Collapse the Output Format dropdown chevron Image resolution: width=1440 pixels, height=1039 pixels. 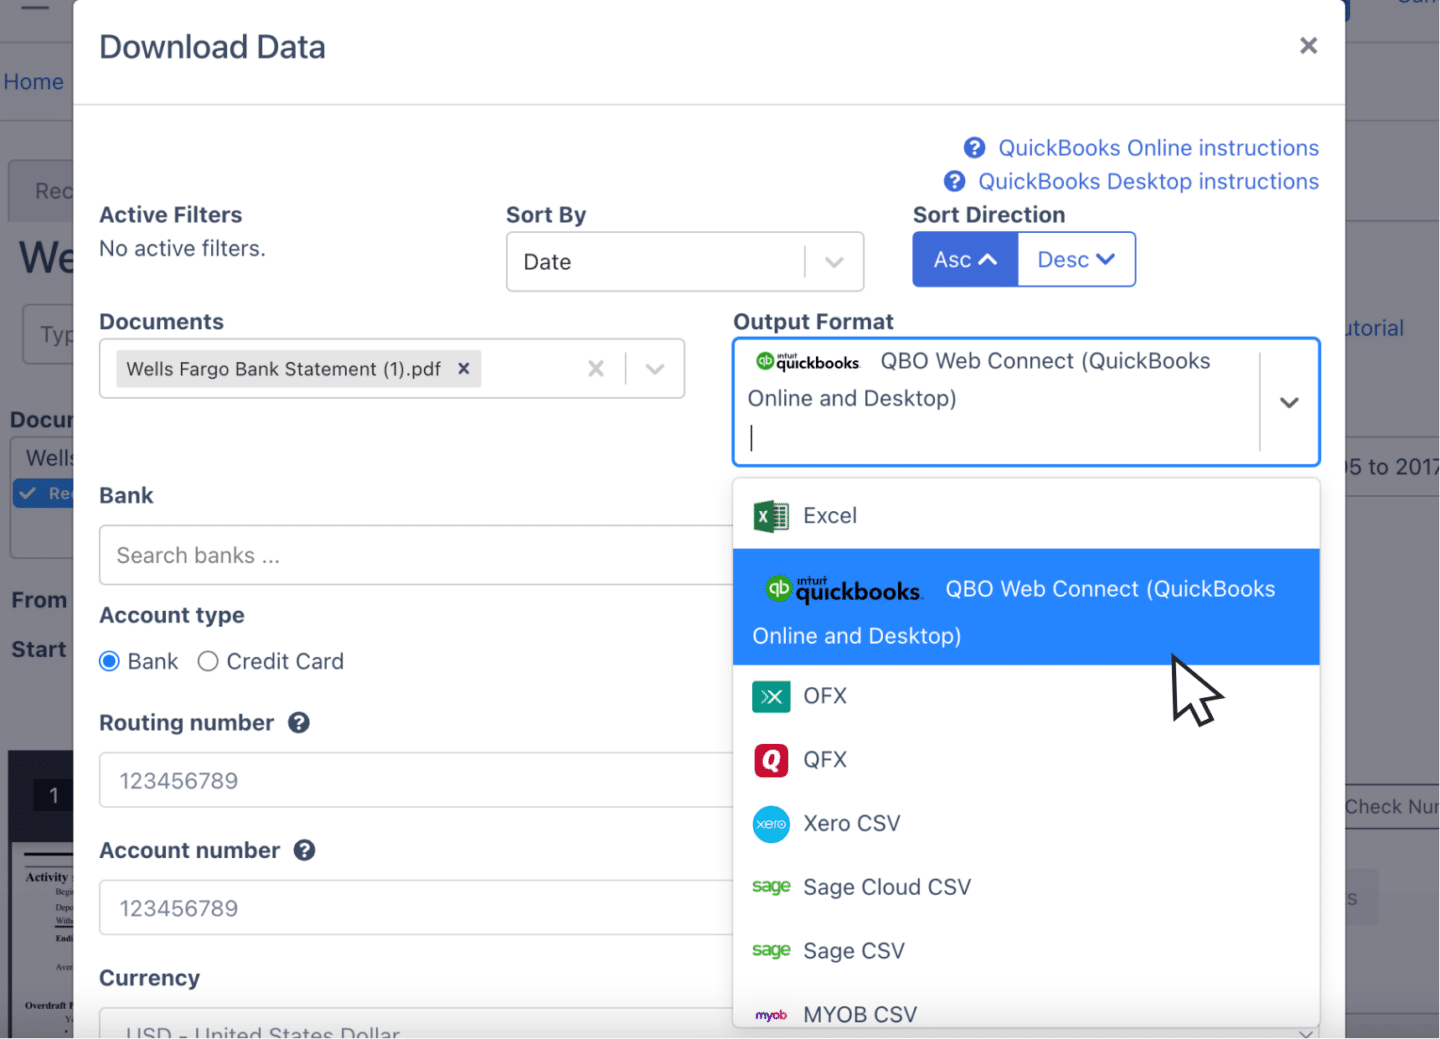coord(1289,402)
